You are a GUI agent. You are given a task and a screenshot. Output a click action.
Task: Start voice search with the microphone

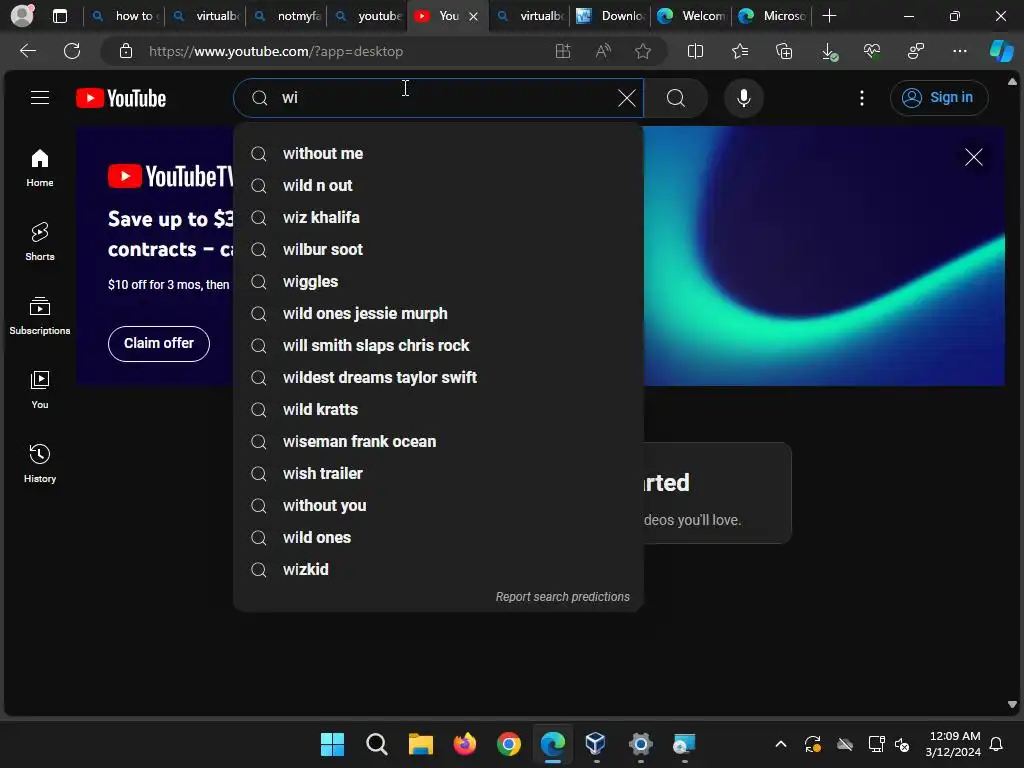coord(743,98)
